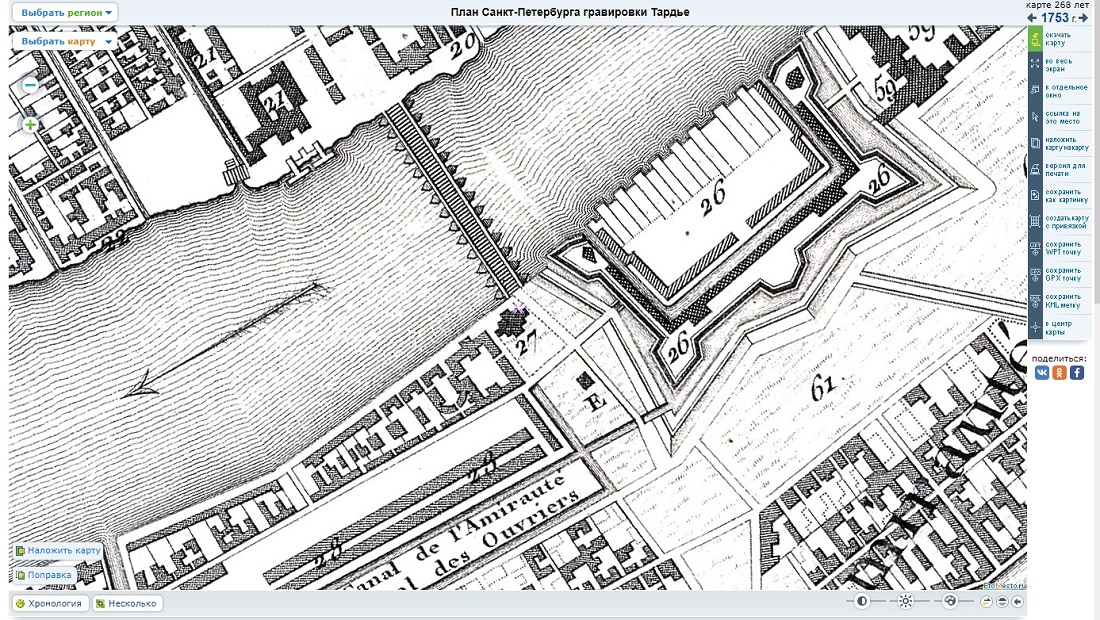Click the 'Несколько' button
This screenshot has width=1100, height=620.
127,603
